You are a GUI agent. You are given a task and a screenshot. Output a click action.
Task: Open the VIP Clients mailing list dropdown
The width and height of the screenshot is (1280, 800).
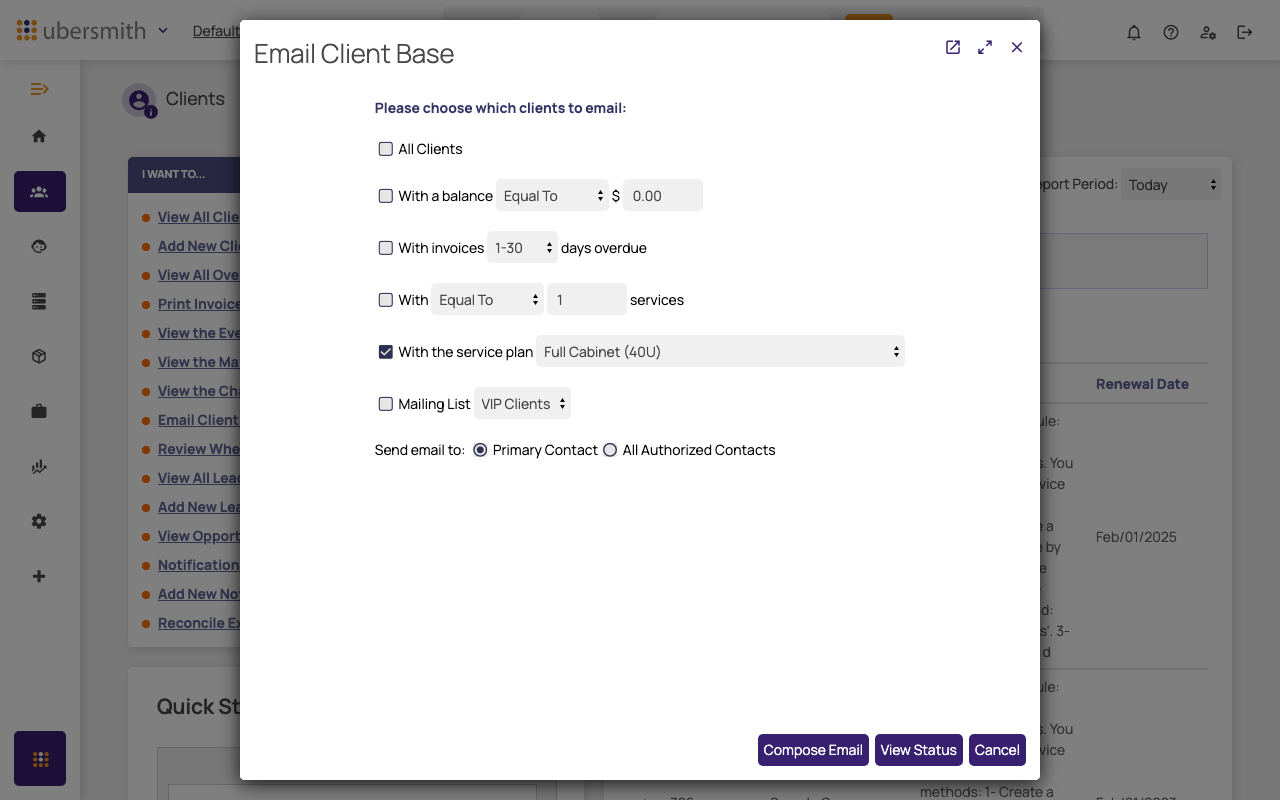coord(522,404)
